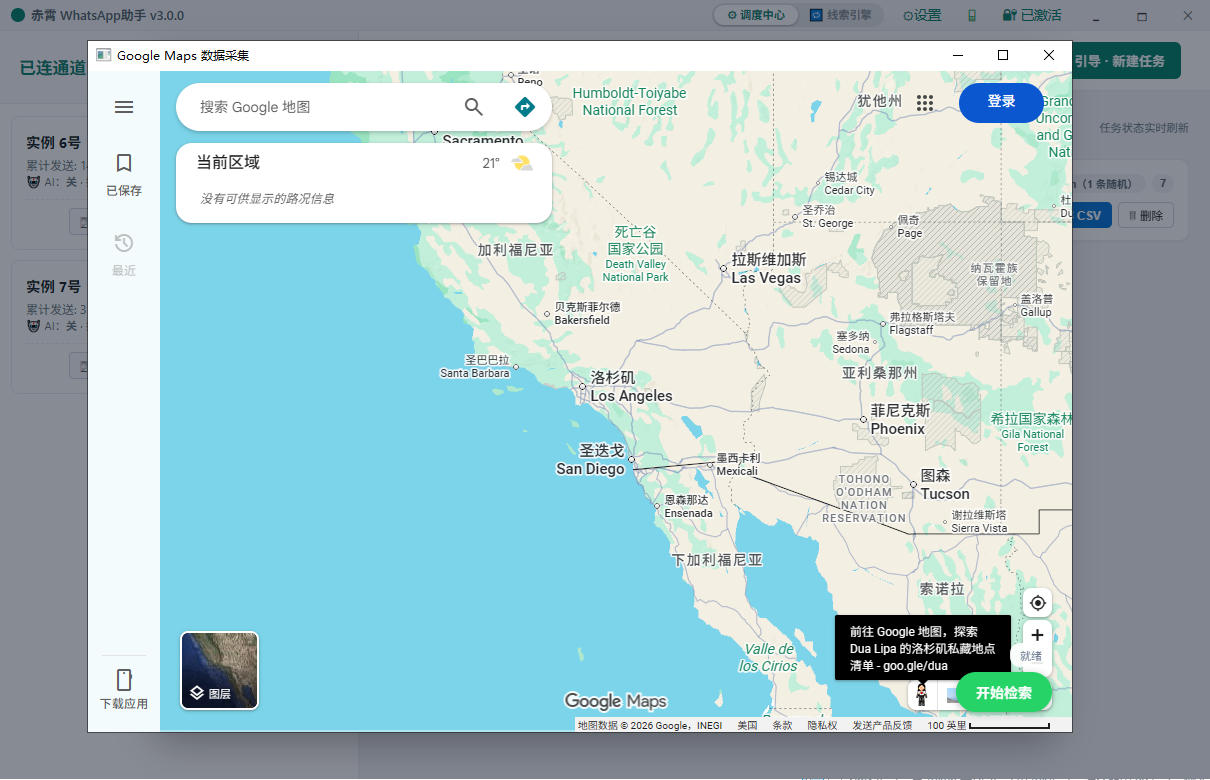Image resolution: width=1210 pixels, height=780 pixels.
Task: Click the AI robot icon under 实例 6号
Action: 34,182
